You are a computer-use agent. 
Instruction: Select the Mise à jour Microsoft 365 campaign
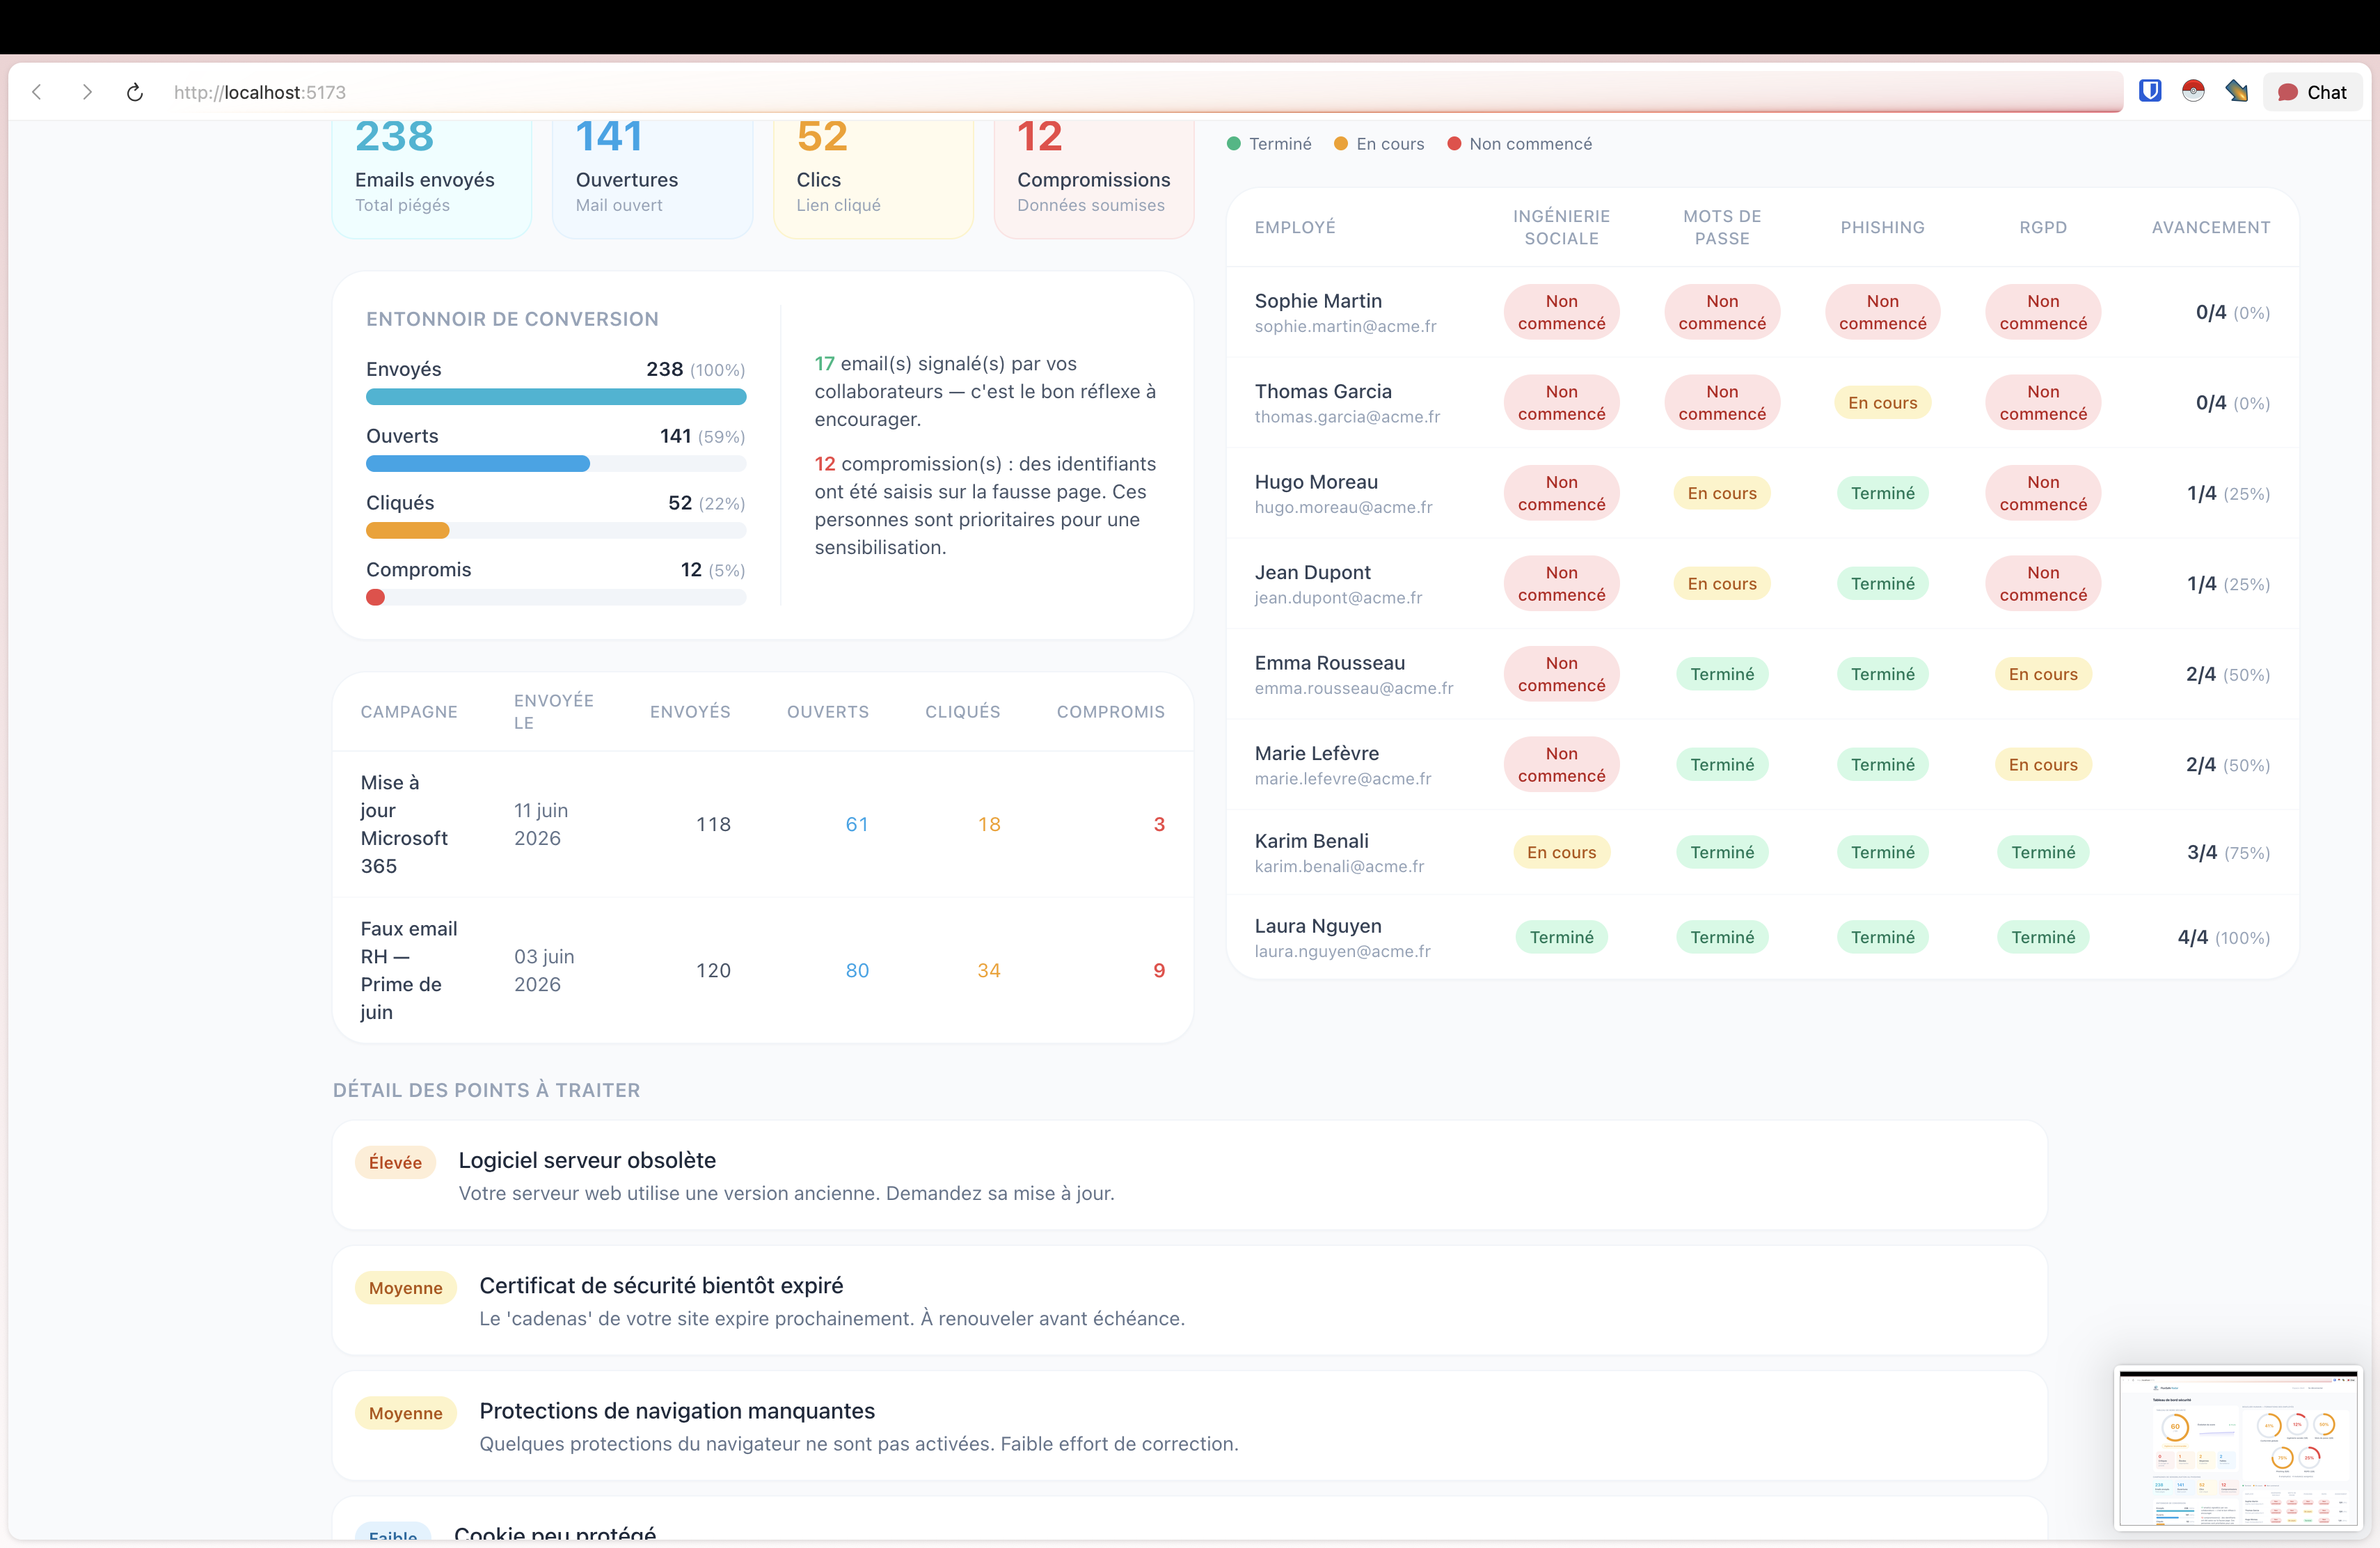(404, 824)
